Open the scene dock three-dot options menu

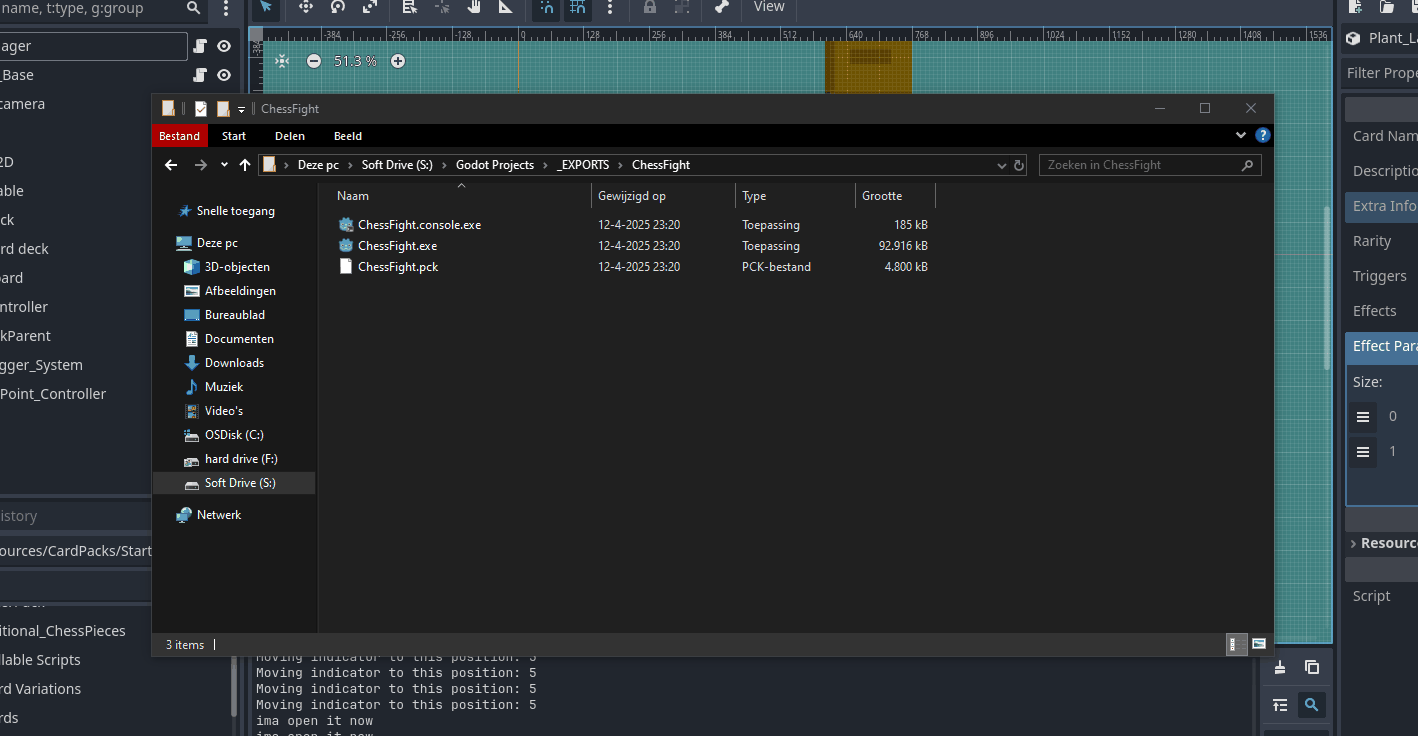tap(226, 8)
